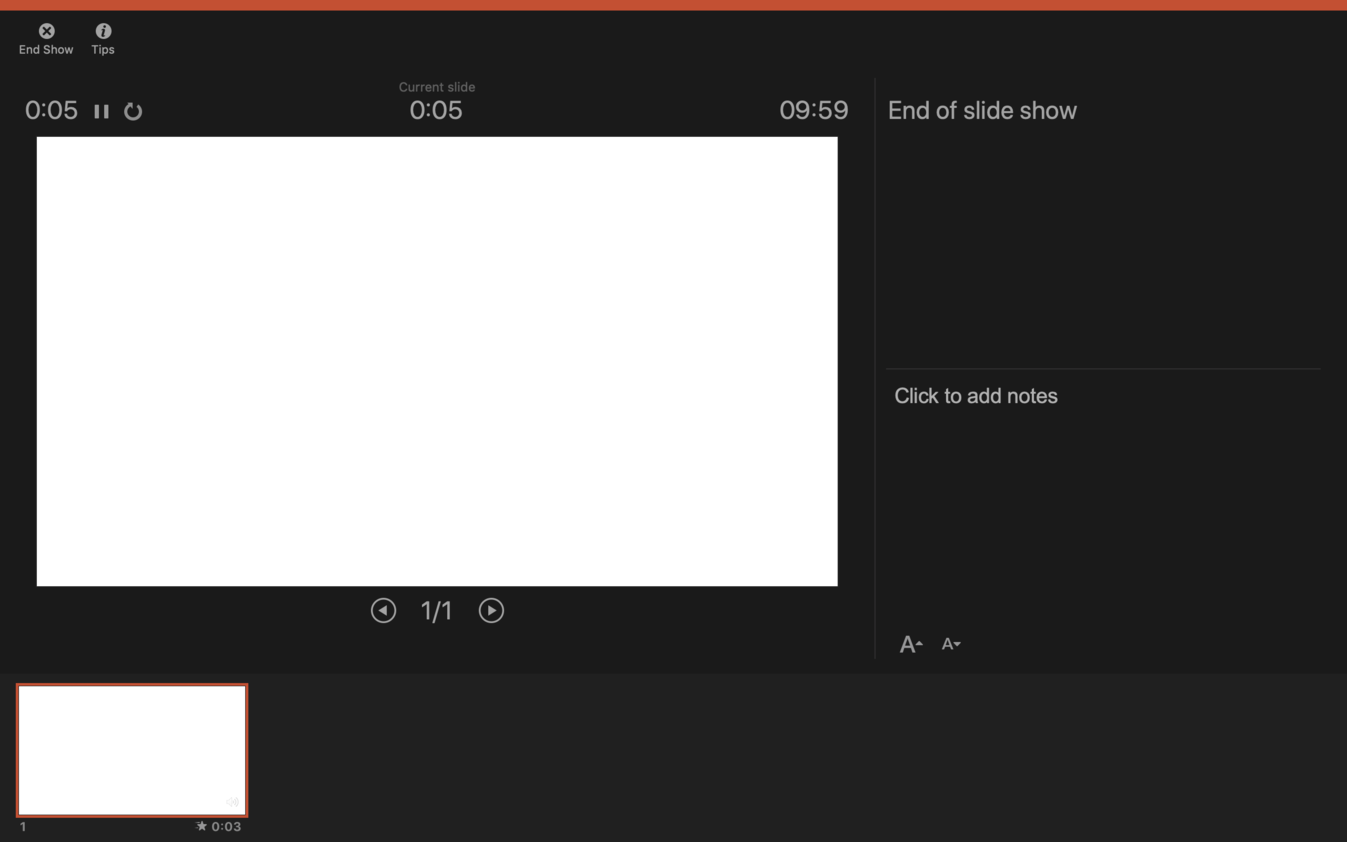Click the animation star below thumbnail
The image size is (1347, 842).
[201, 826]
